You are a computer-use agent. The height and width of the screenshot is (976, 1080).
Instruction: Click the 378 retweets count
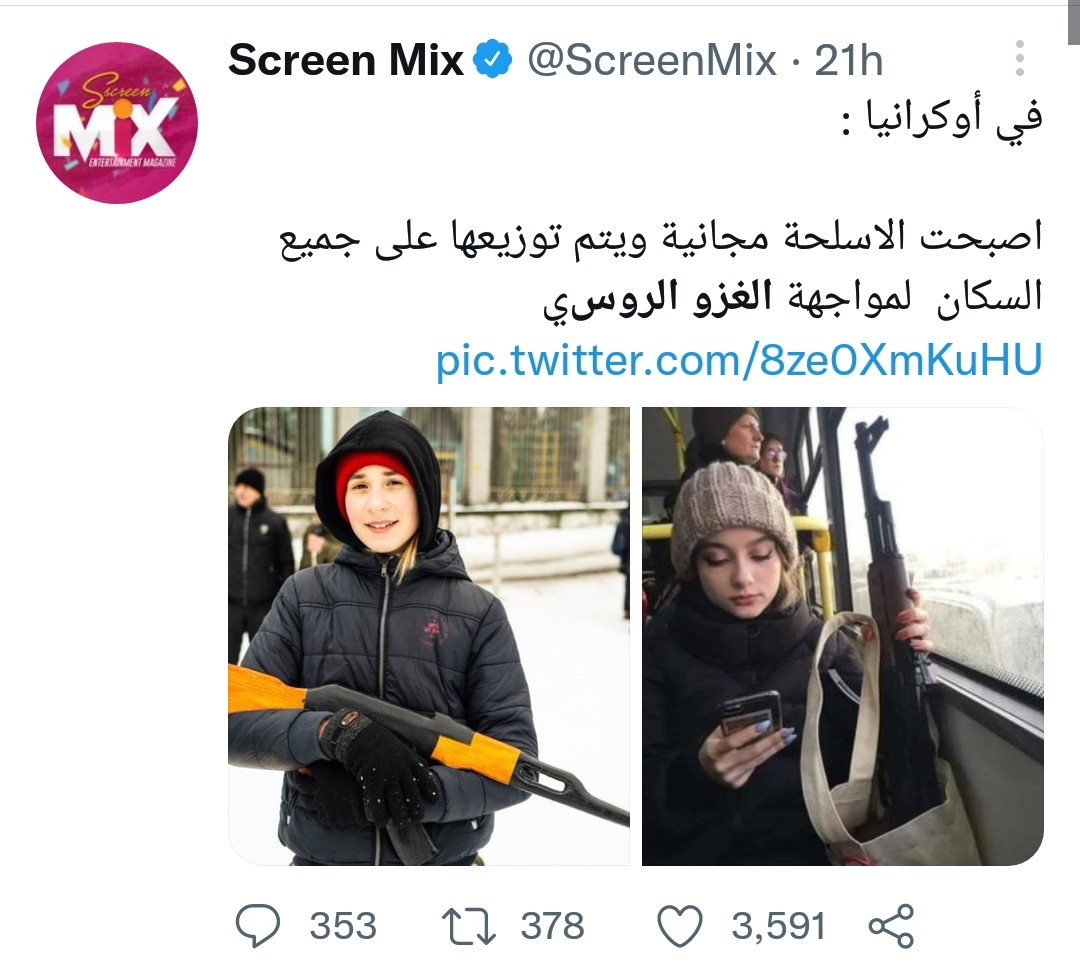click(x=552, y=926)
